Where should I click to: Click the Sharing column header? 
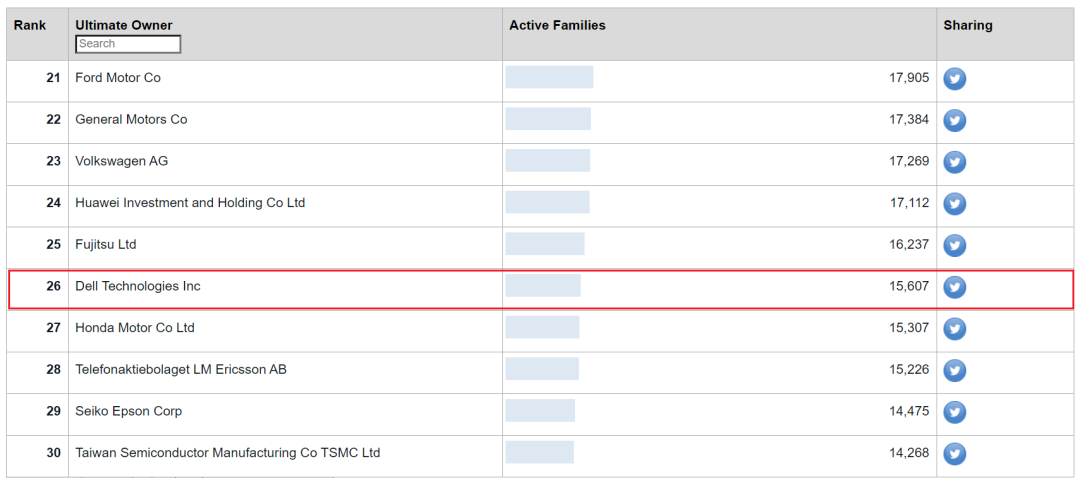click(x=967, y=25)
